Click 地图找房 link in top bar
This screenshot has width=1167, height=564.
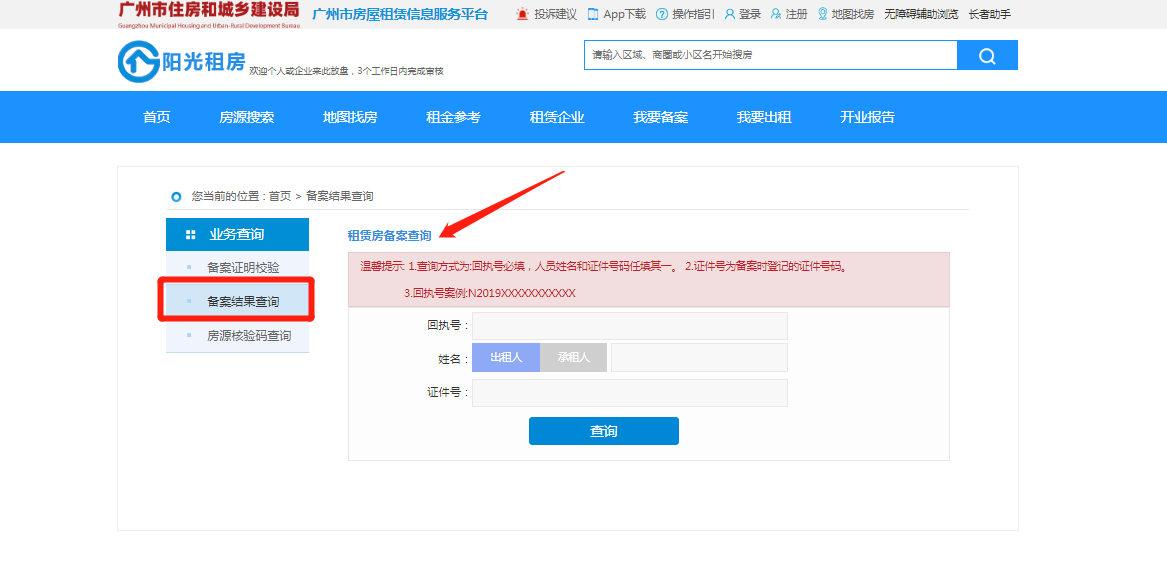[x=853, y=14]
